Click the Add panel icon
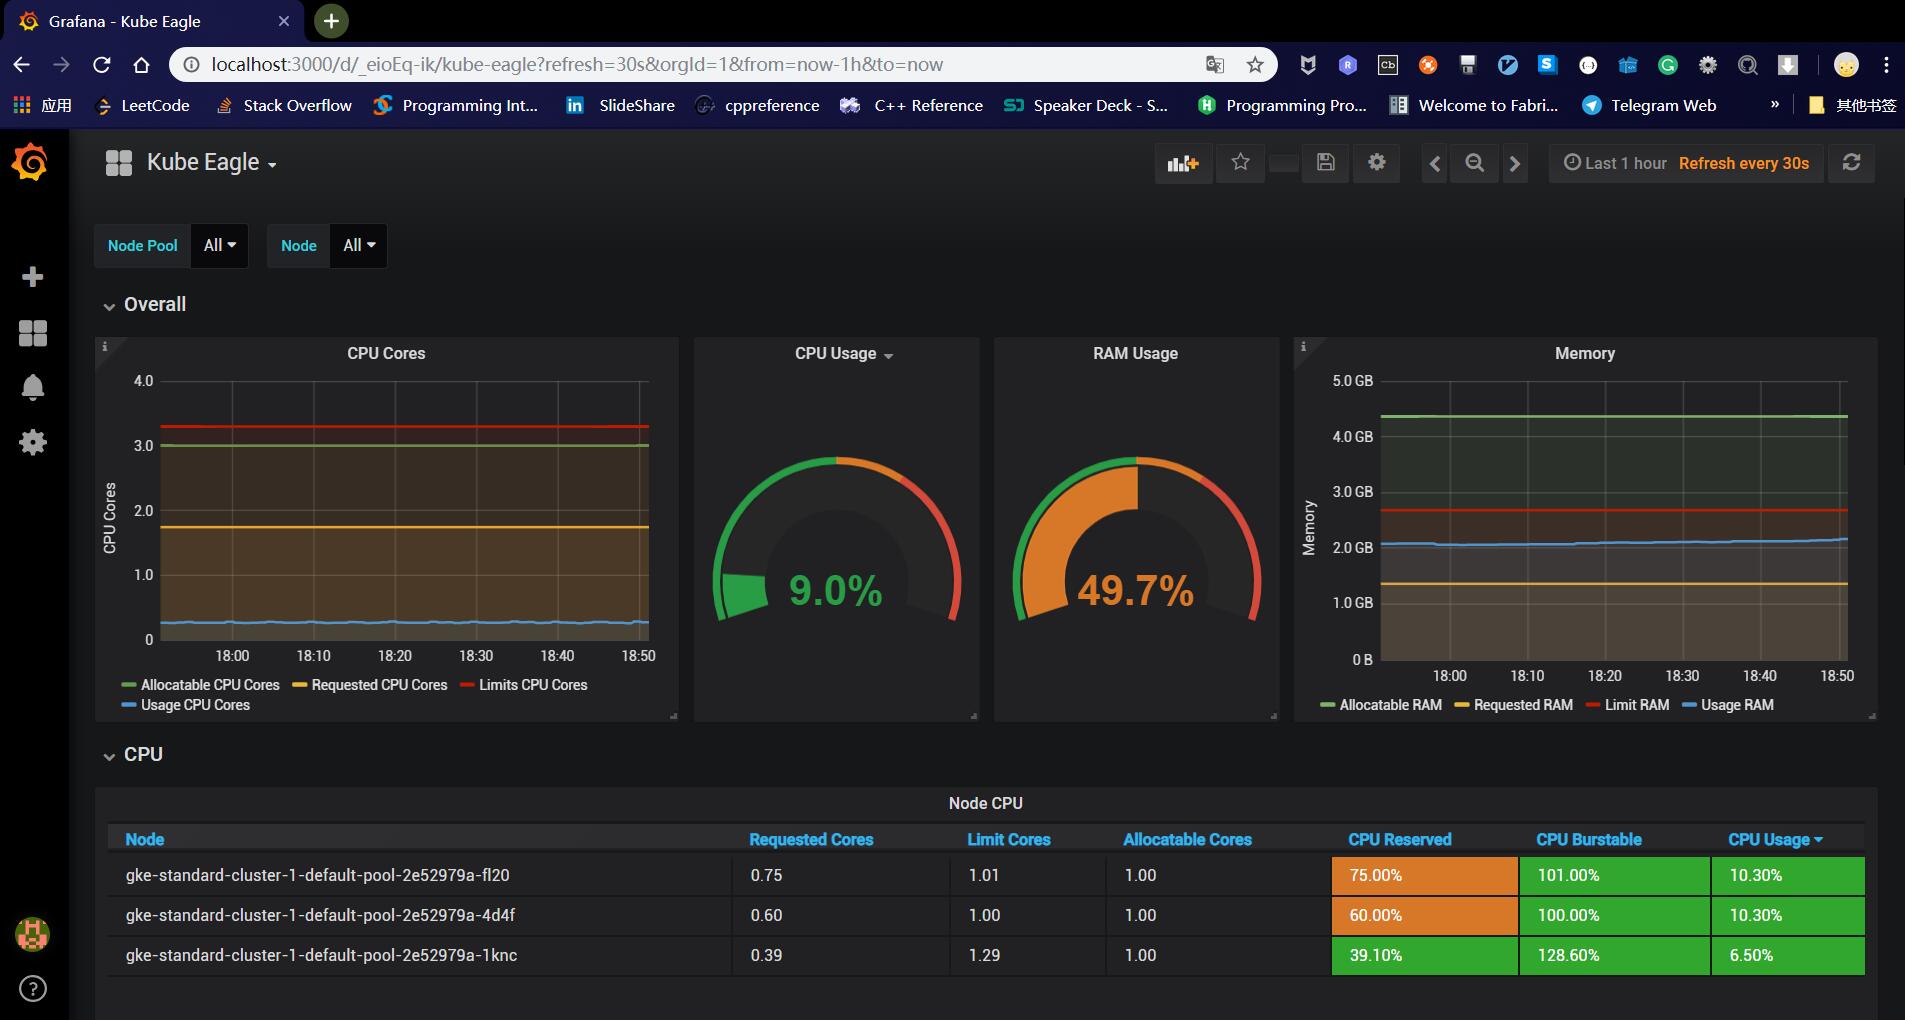The image size is (1905, 1020). [1183, 163]
